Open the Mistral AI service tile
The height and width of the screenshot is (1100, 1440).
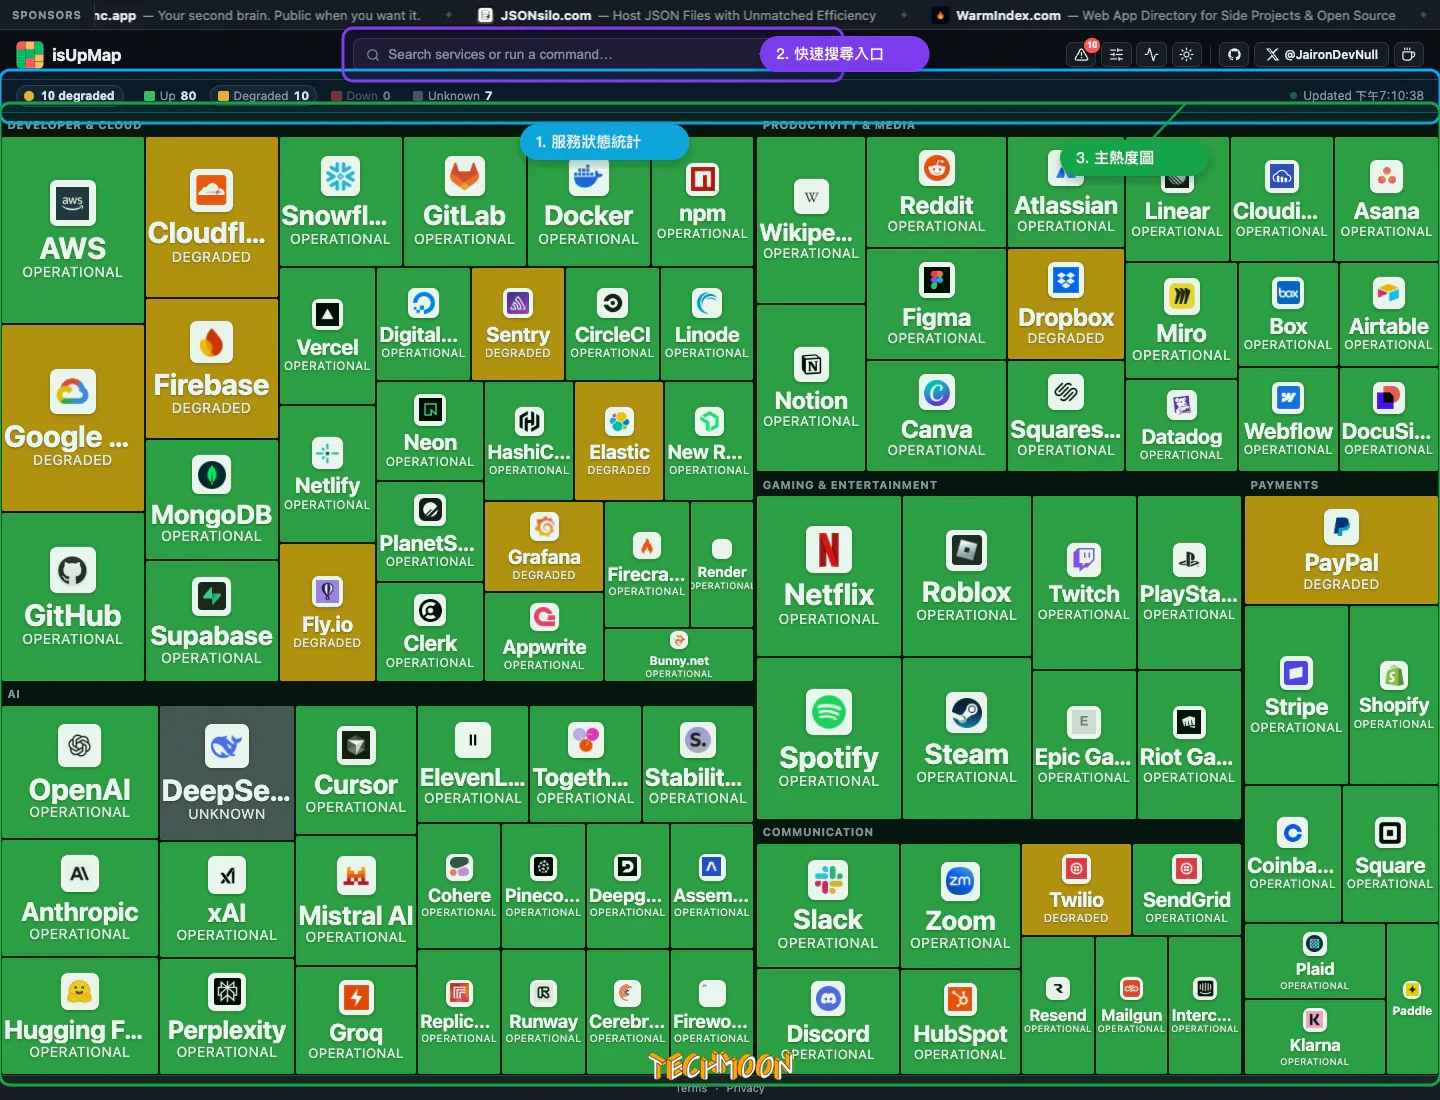point(356,900)
